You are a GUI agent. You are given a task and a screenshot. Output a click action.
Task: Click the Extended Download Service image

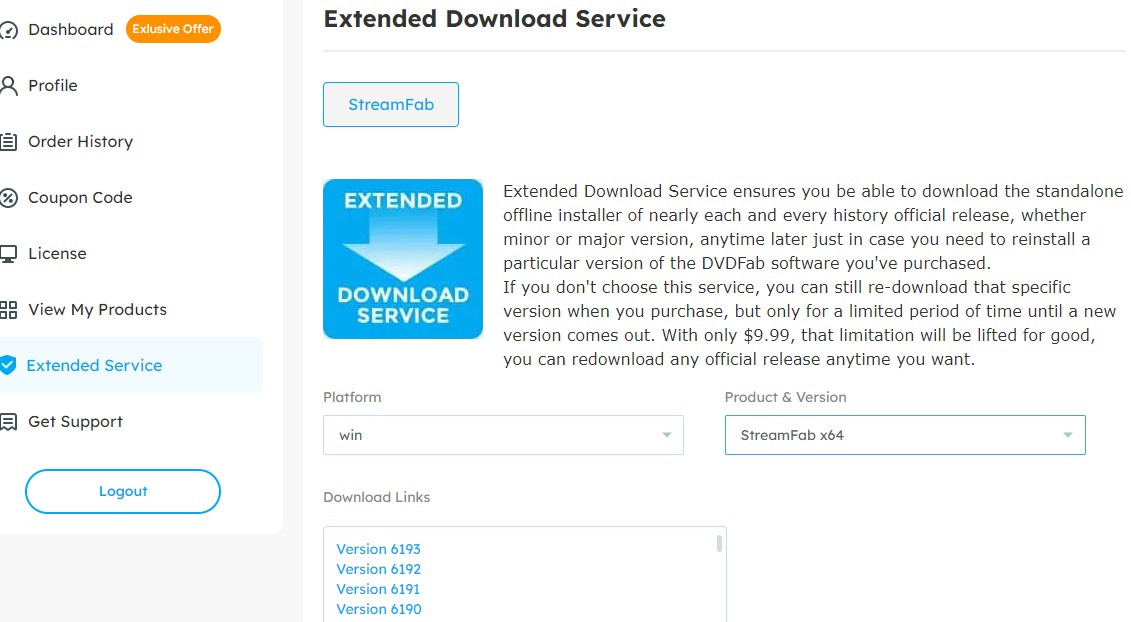[402, 259]
